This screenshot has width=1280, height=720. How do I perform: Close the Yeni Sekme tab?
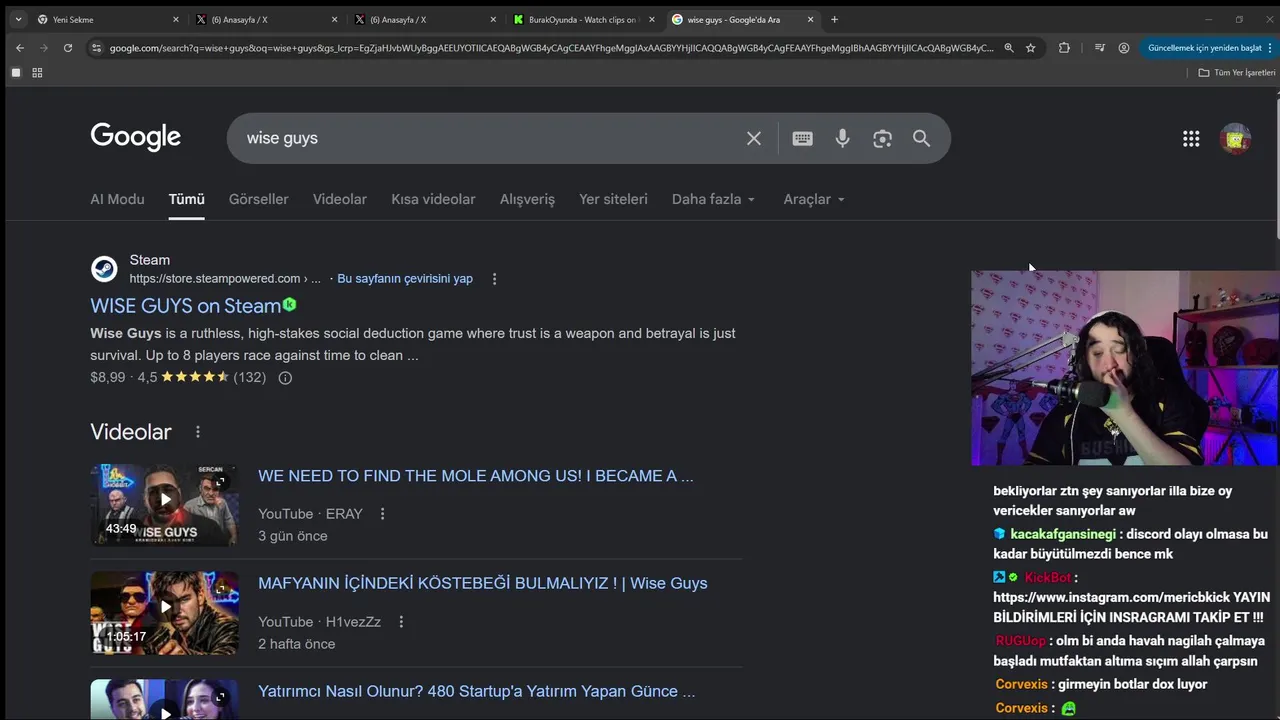coord(176,19)
